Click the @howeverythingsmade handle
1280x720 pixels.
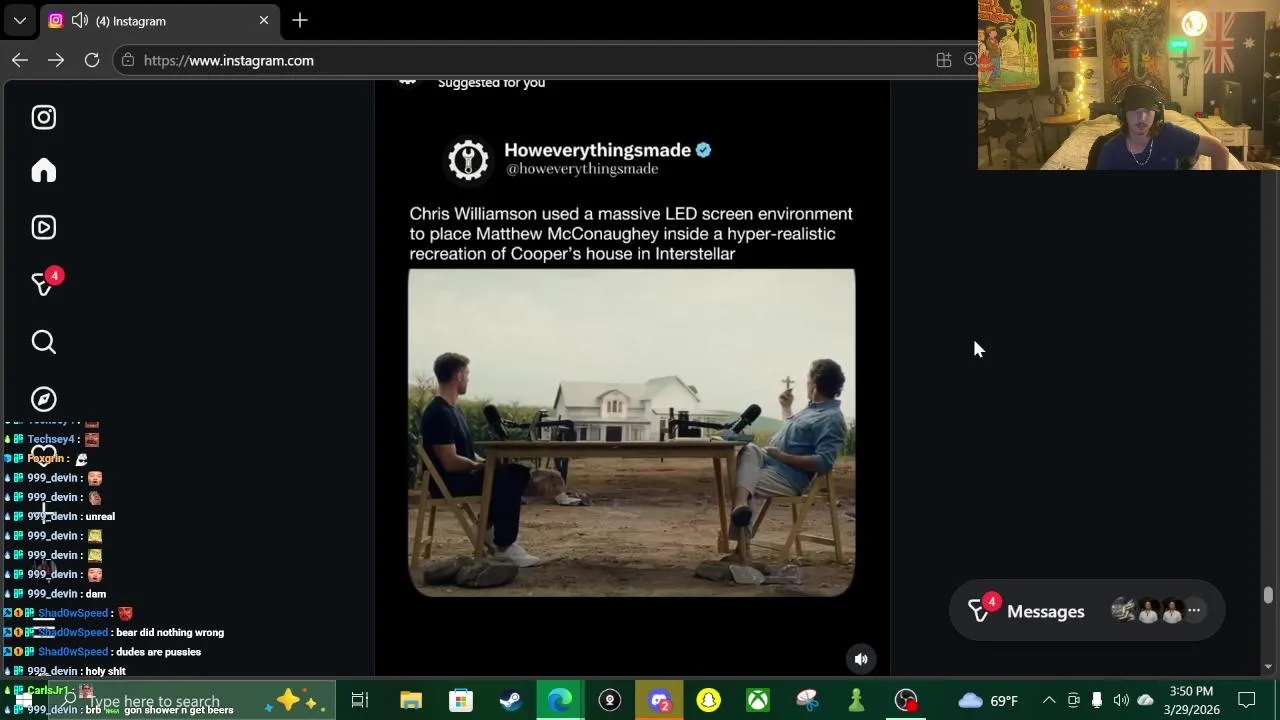tap(582, 169)
